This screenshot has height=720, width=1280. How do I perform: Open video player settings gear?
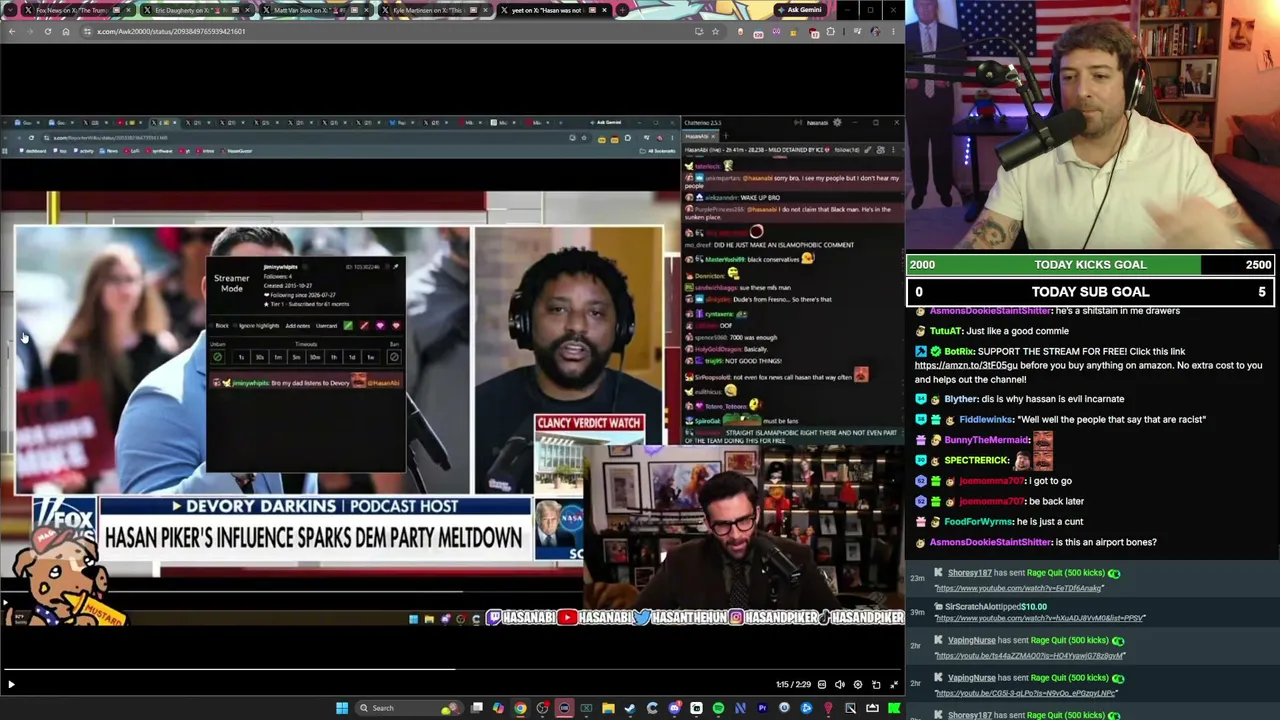(858, 685)
